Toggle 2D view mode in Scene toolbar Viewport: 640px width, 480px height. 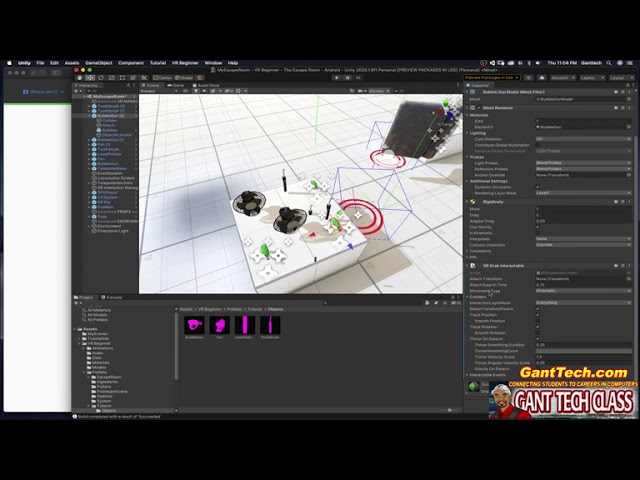coord(186,91)
